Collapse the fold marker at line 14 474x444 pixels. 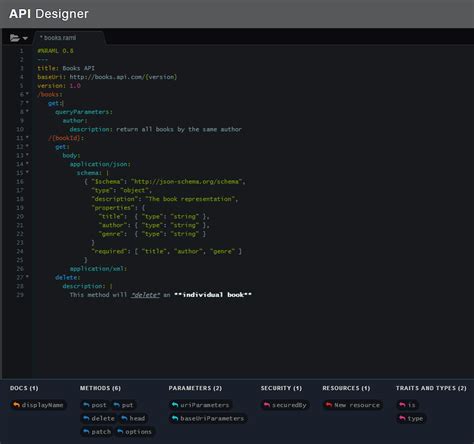point(27,163)
